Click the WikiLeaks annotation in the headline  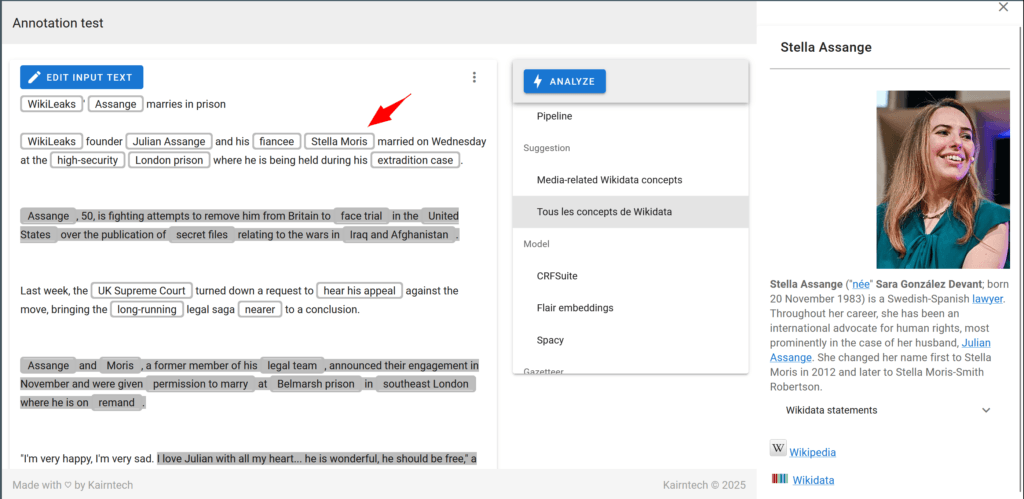52,104
